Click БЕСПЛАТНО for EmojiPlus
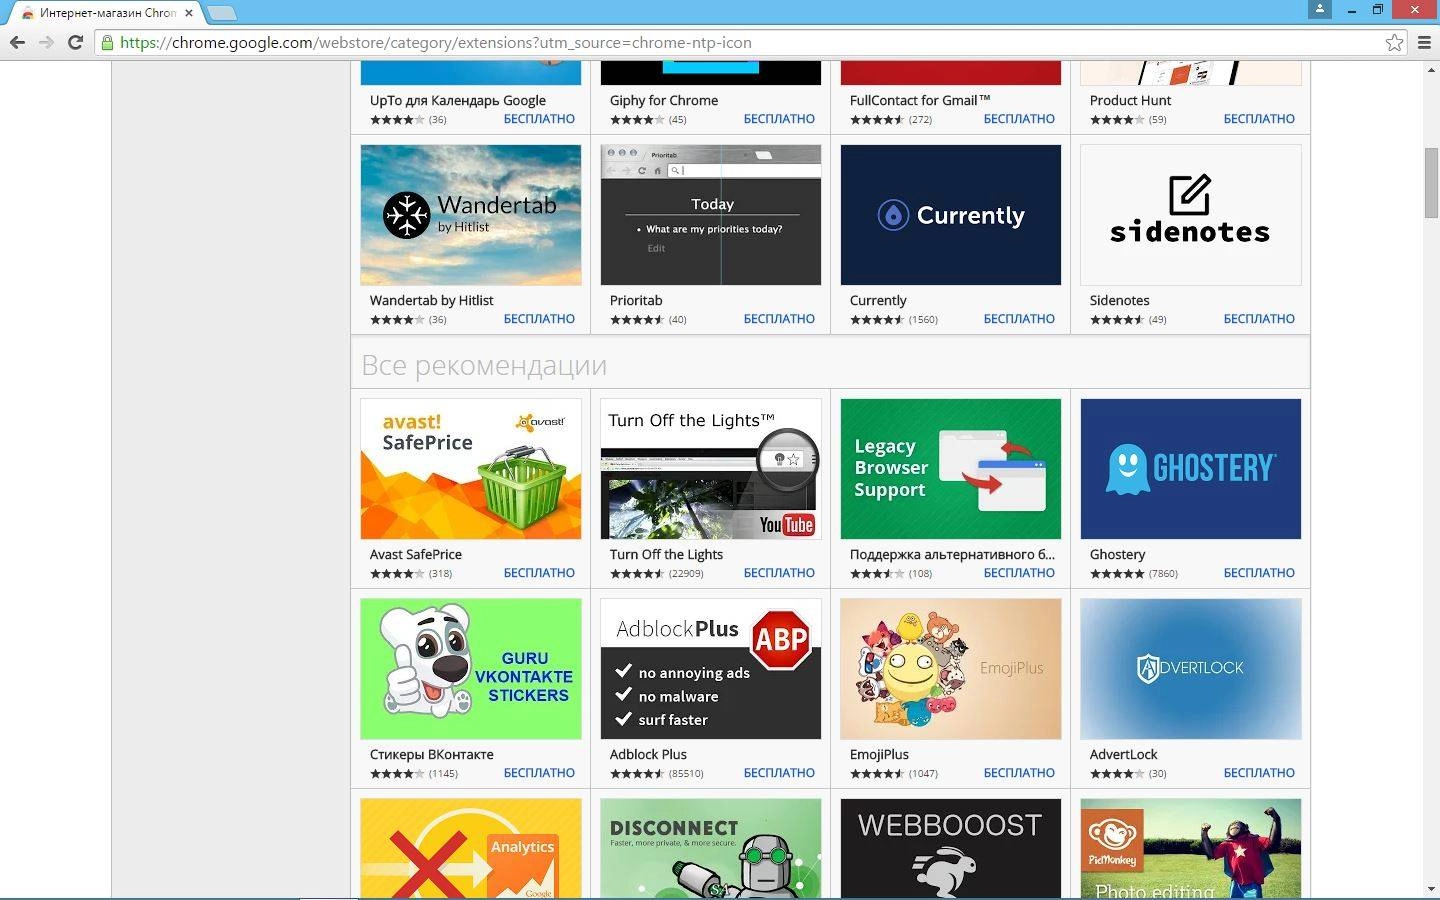The width and height of the screenshot is (1440, 900). point(1019,773)
